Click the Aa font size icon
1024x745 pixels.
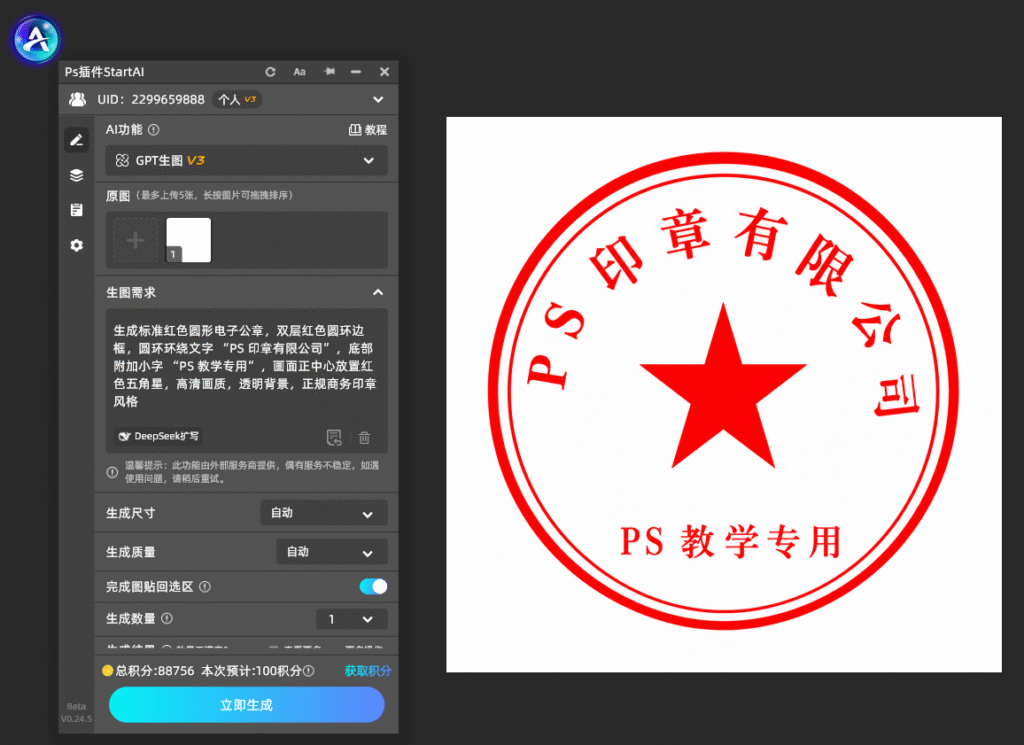point(299,72)
